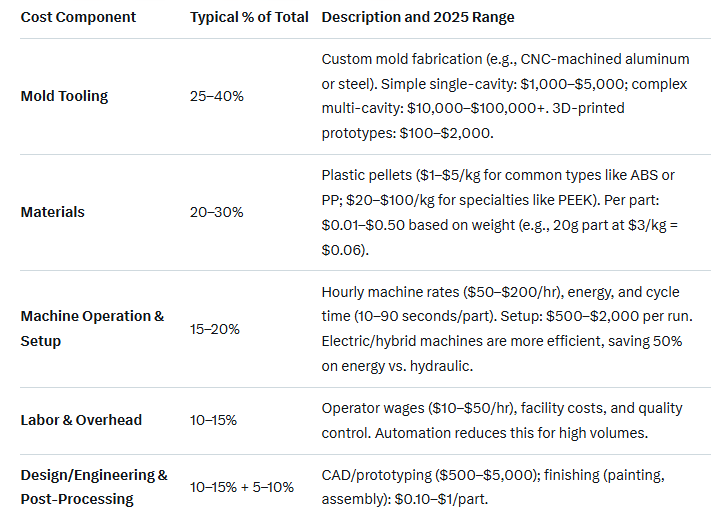
Task: Select the Mold Tooling row label
Action: click(x=64, y=96)
